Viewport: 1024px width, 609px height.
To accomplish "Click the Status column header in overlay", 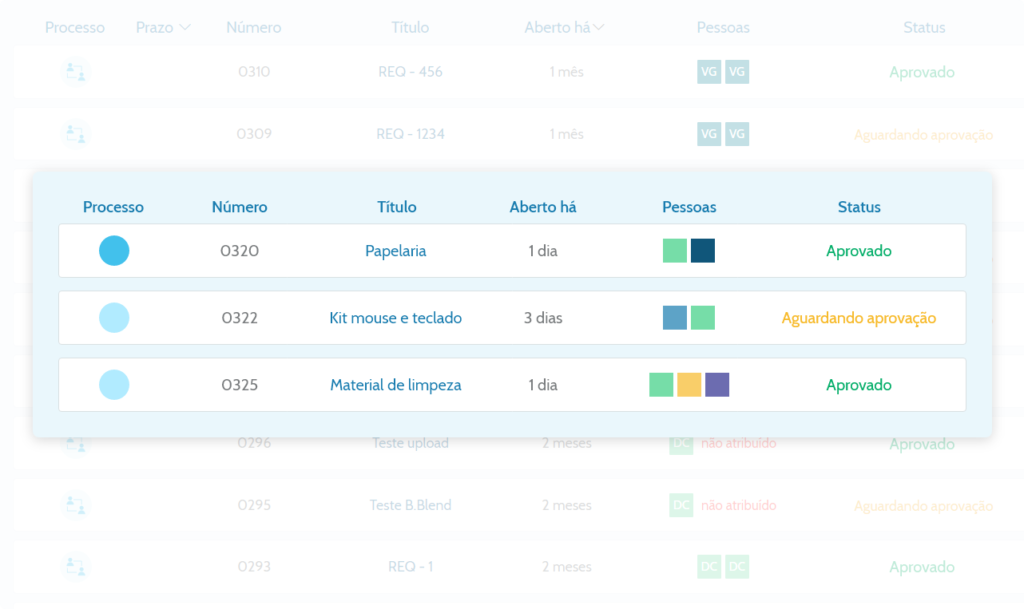I will pos(859,207).
